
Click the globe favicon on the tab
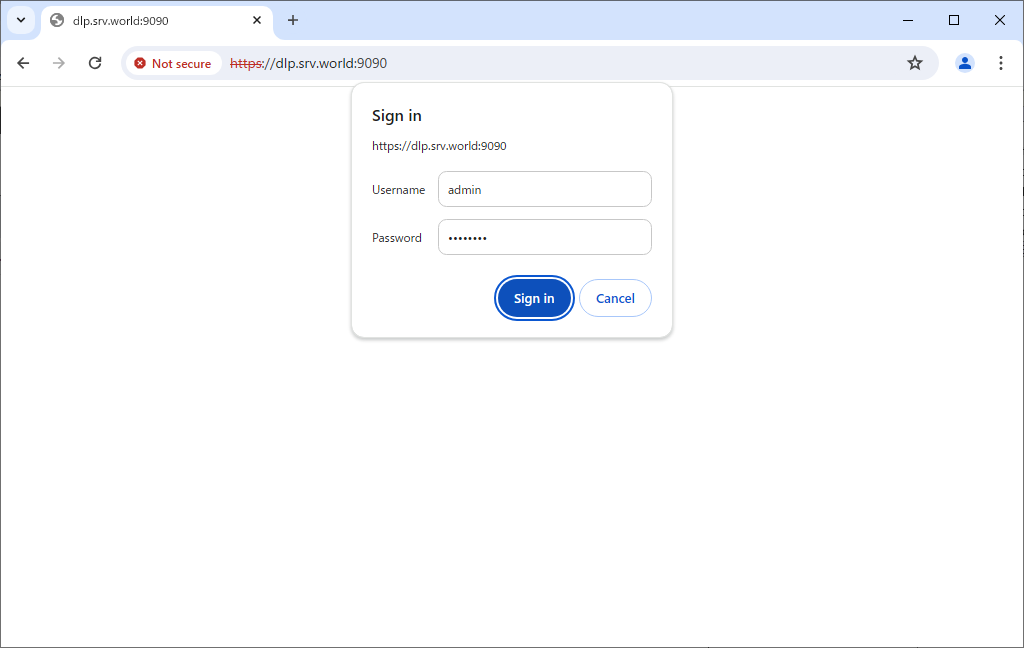point(57,20)
